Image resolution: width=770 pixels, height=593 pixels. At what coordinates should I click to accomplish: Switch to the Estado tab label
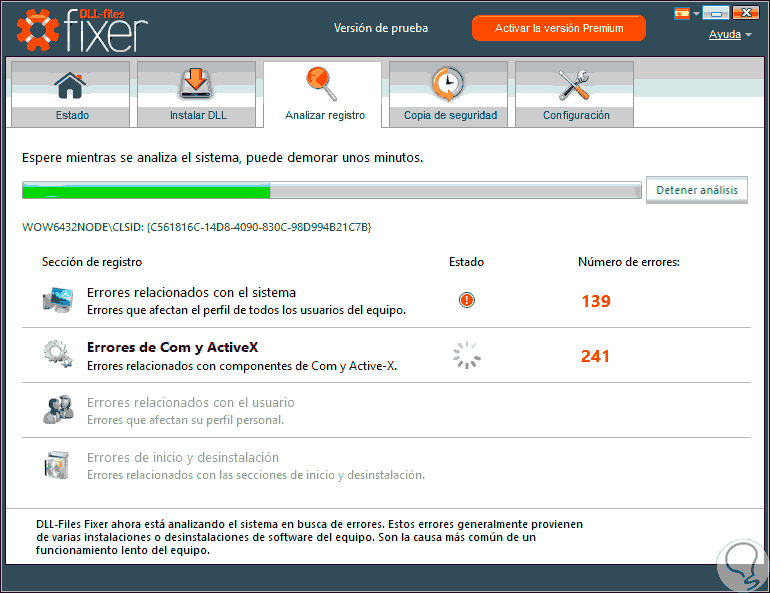point(72,115)
